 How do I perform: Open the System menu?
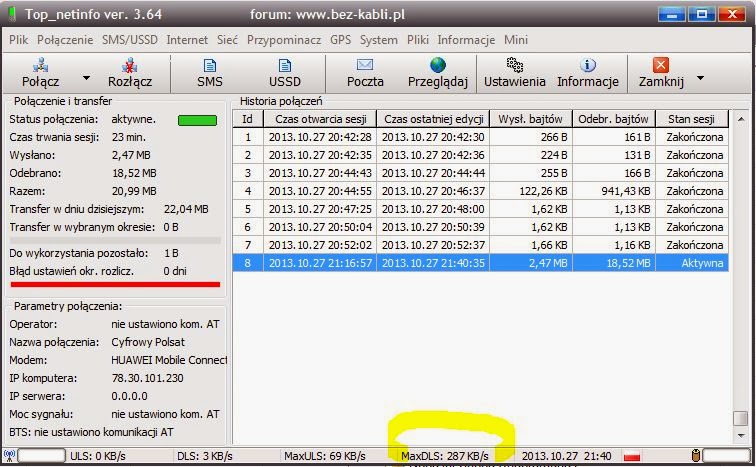point(379,40)
